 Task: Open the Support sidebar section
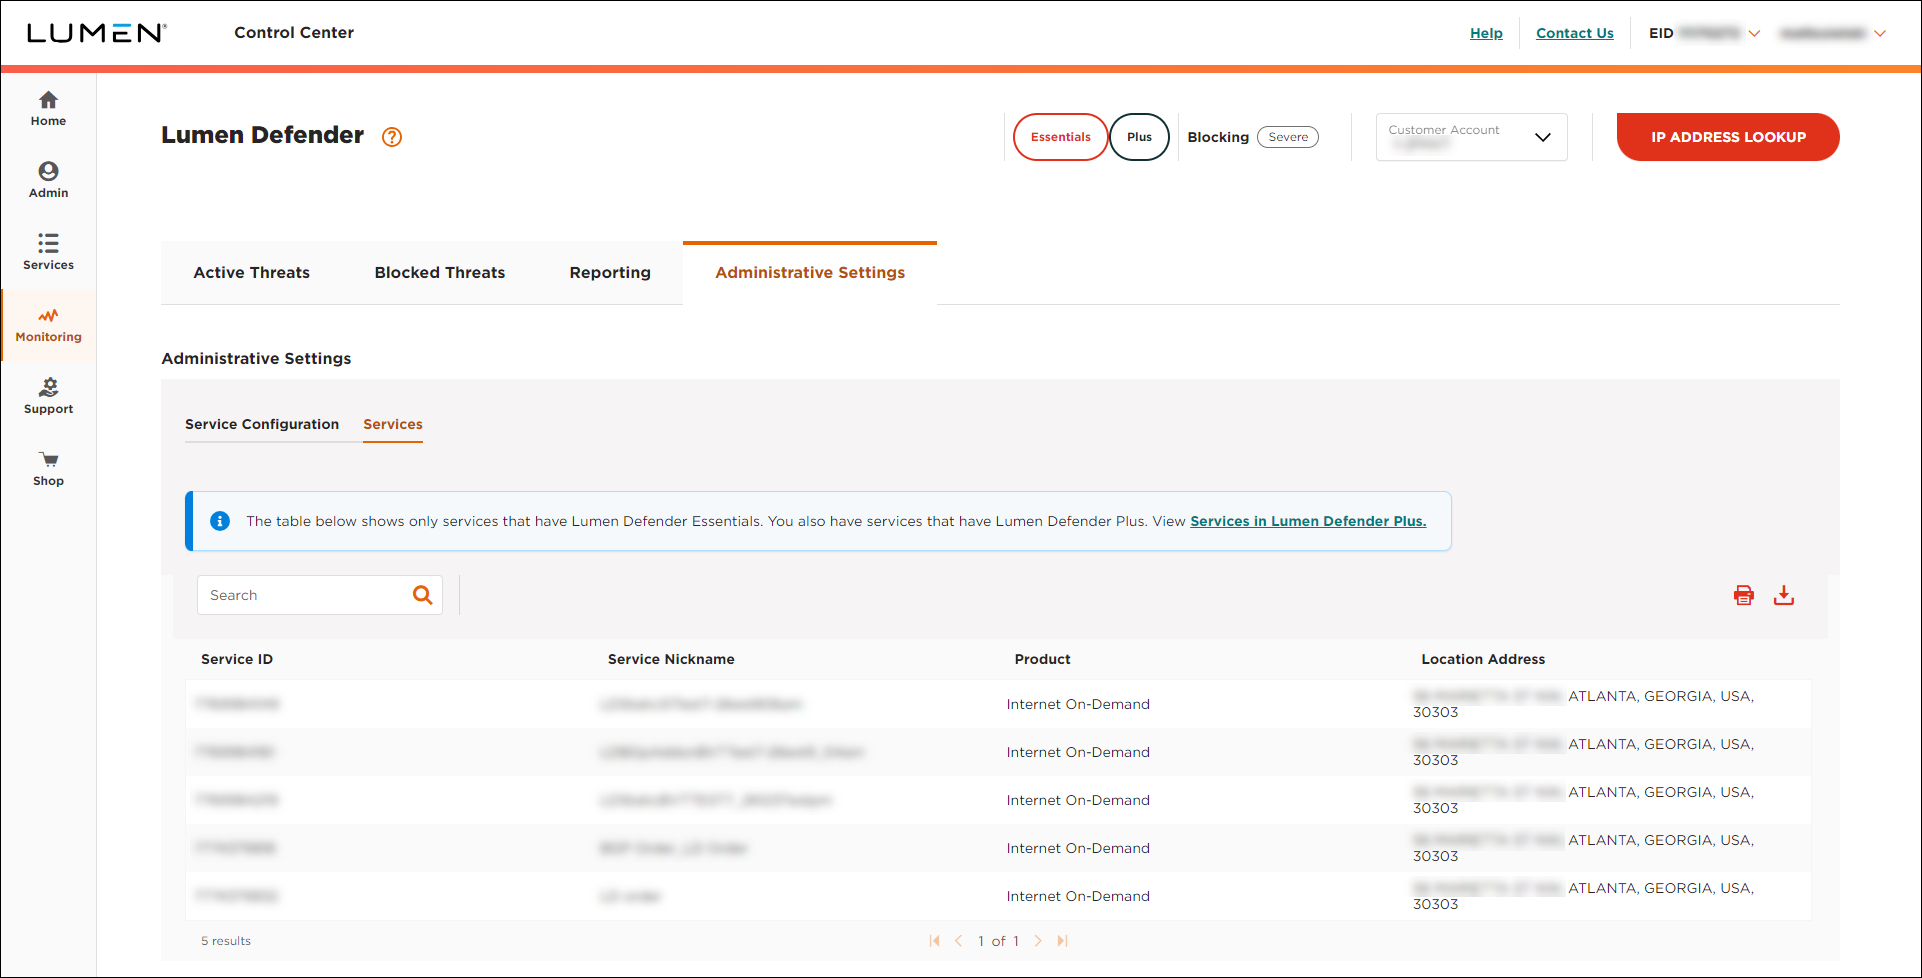tap(48, 397)
